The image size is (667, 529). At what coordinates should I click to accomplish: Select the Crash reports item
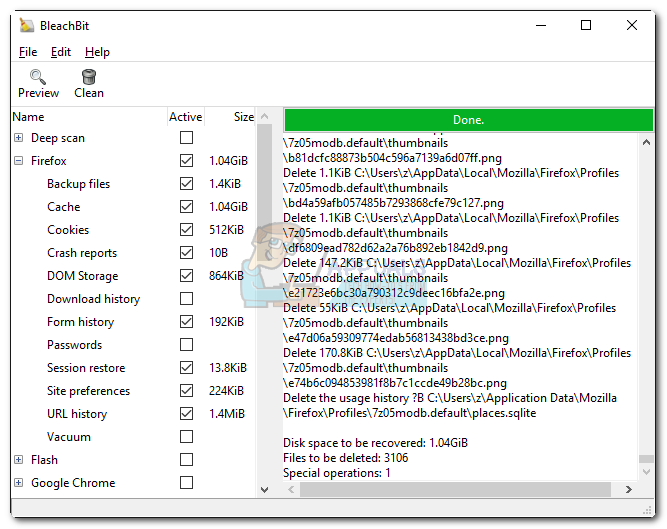(x=82, y=253)
